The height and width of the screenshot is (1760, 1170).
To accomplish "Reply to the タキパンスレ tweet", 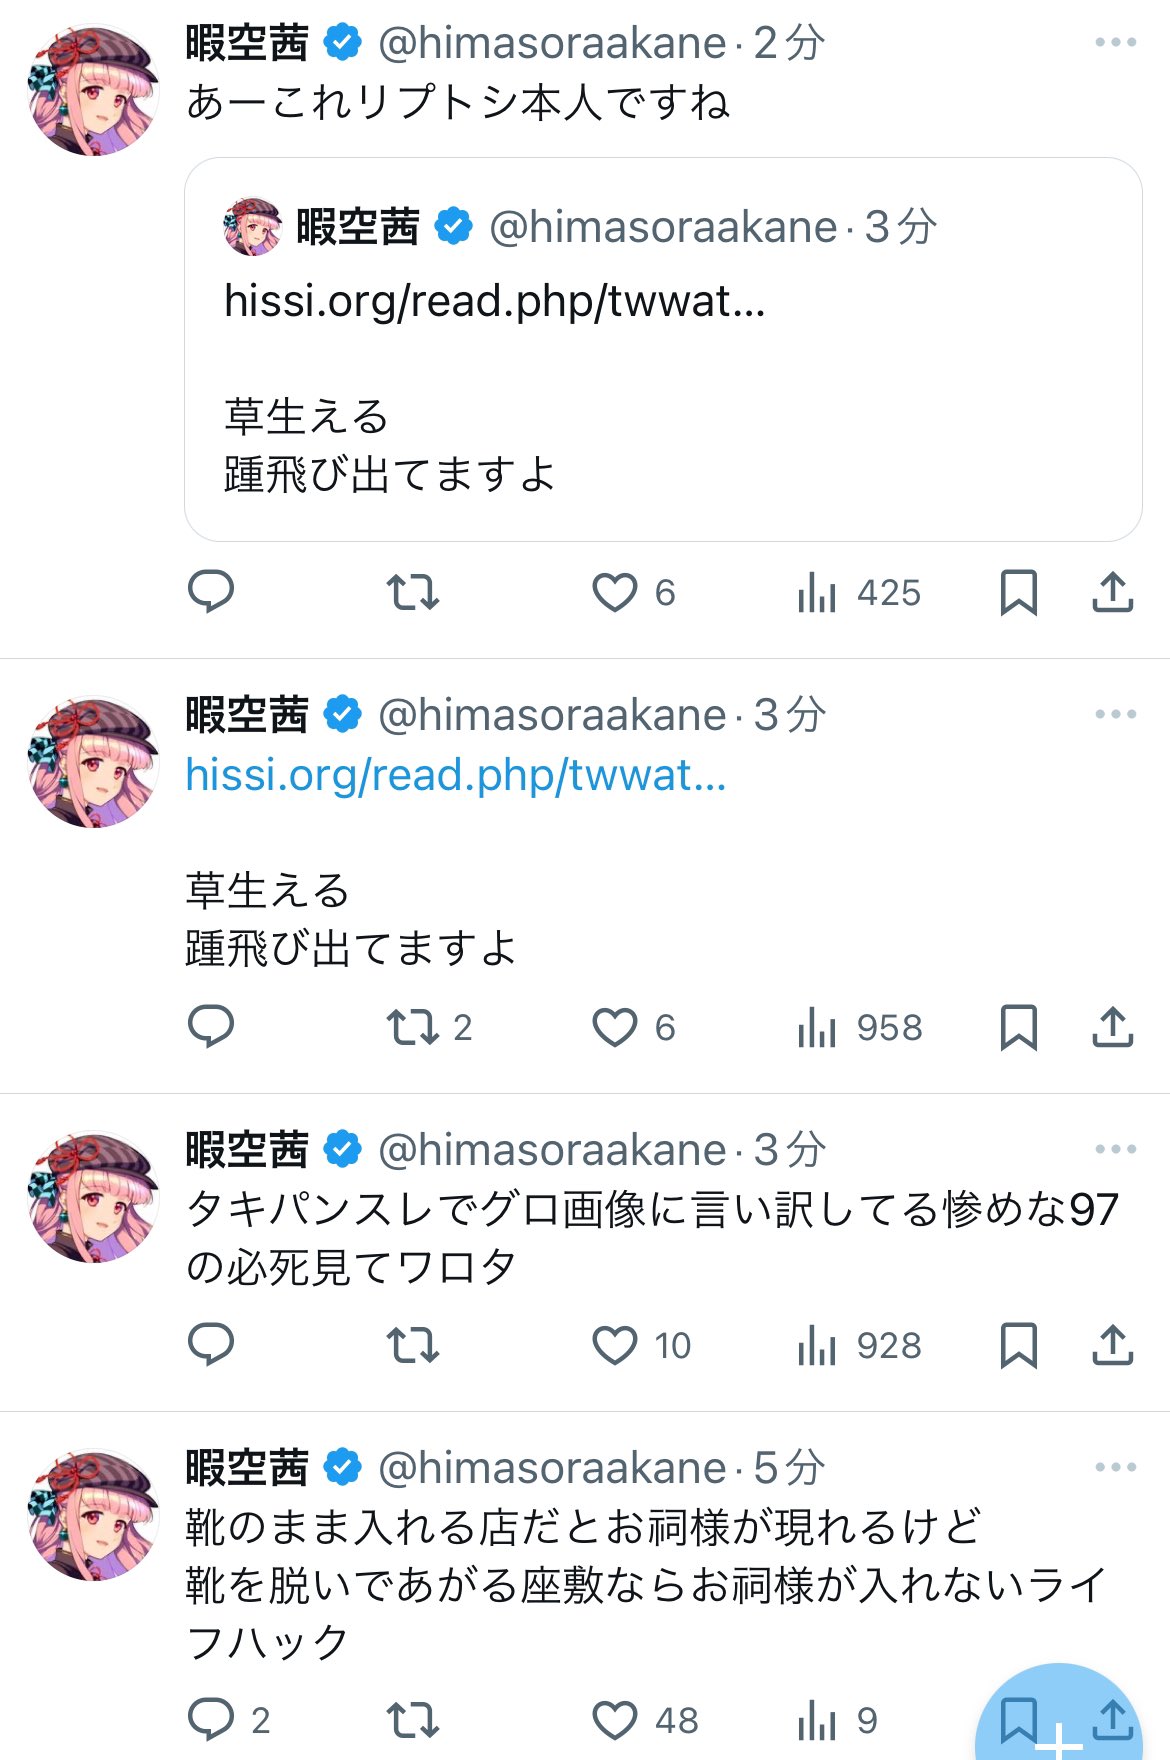I will (x=211, y=1345).
